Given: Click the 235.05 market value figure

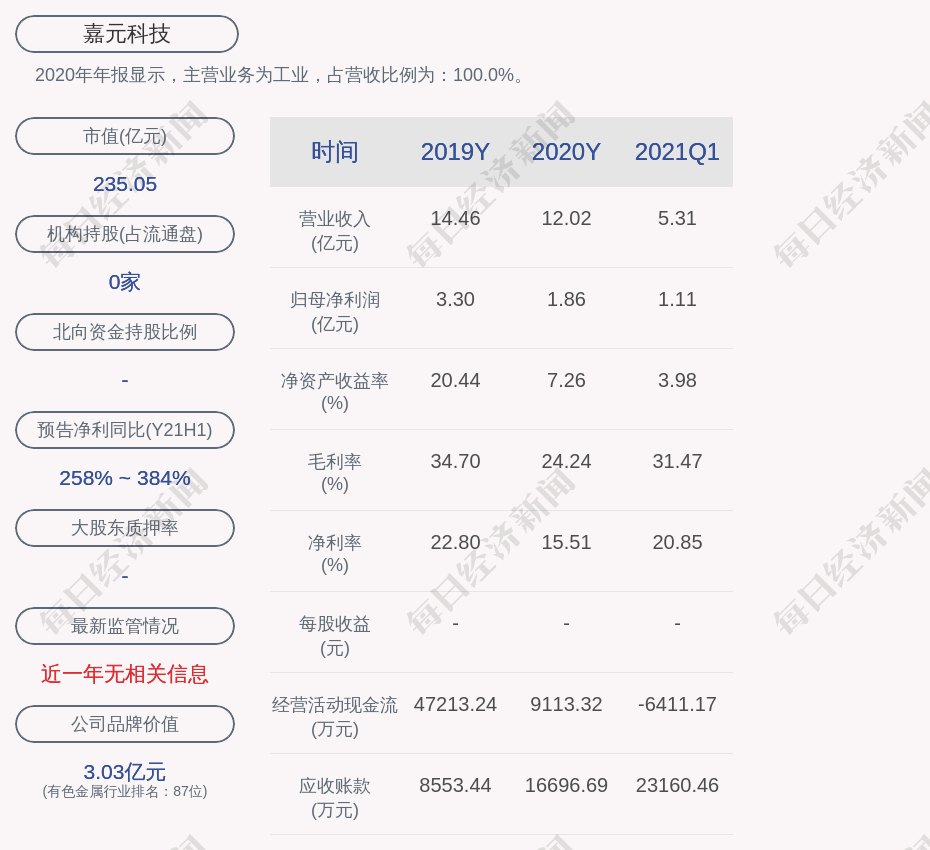Looking at the screenshot, I should (125, 184).
